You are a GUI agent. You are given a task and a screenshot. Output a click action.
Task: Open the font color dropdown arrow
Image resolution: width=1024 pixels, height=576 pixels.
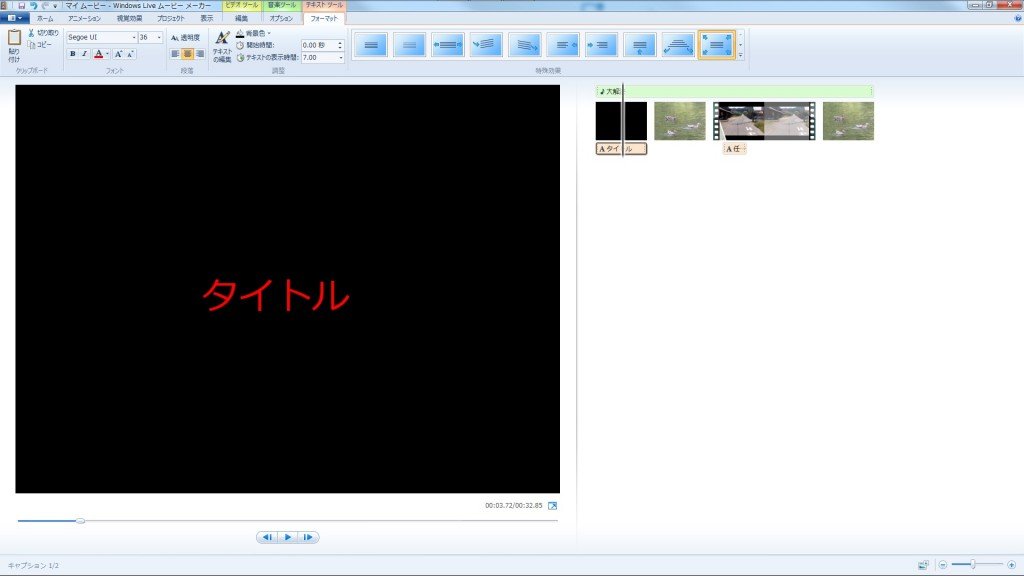point(107,54)
